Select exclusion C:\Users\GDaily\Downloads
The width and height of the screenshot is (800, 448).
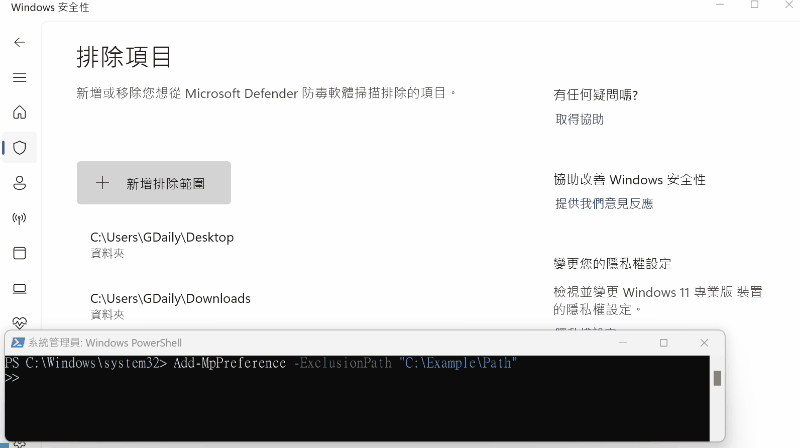click(x=170, y=305)
